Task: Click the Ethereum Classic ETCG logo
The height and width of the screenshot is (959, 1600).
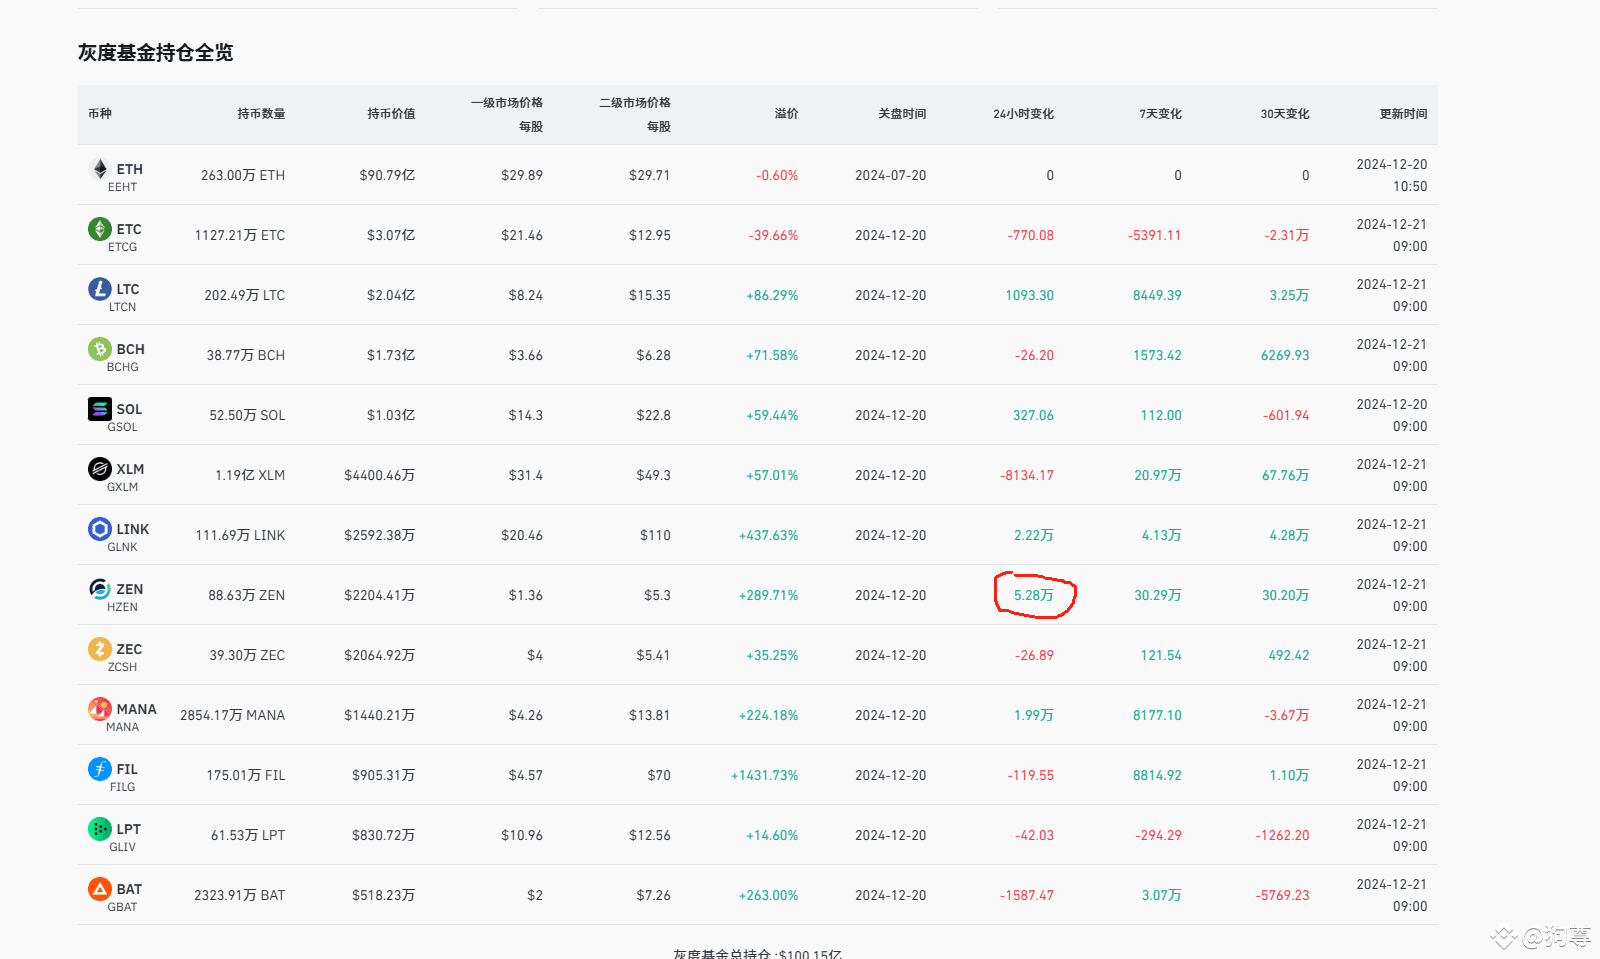Action: pos(100,228)
